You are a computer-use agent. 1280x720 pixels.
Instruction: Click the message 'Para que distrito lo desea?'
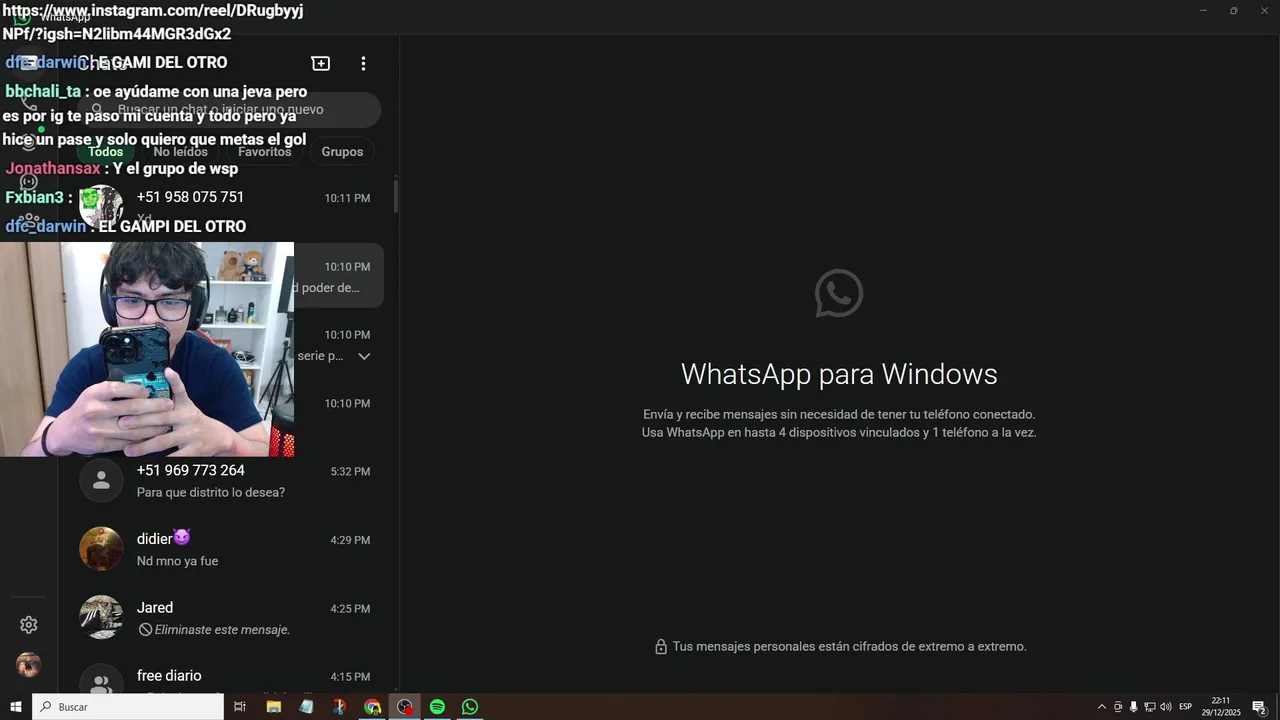coord(211,492)
